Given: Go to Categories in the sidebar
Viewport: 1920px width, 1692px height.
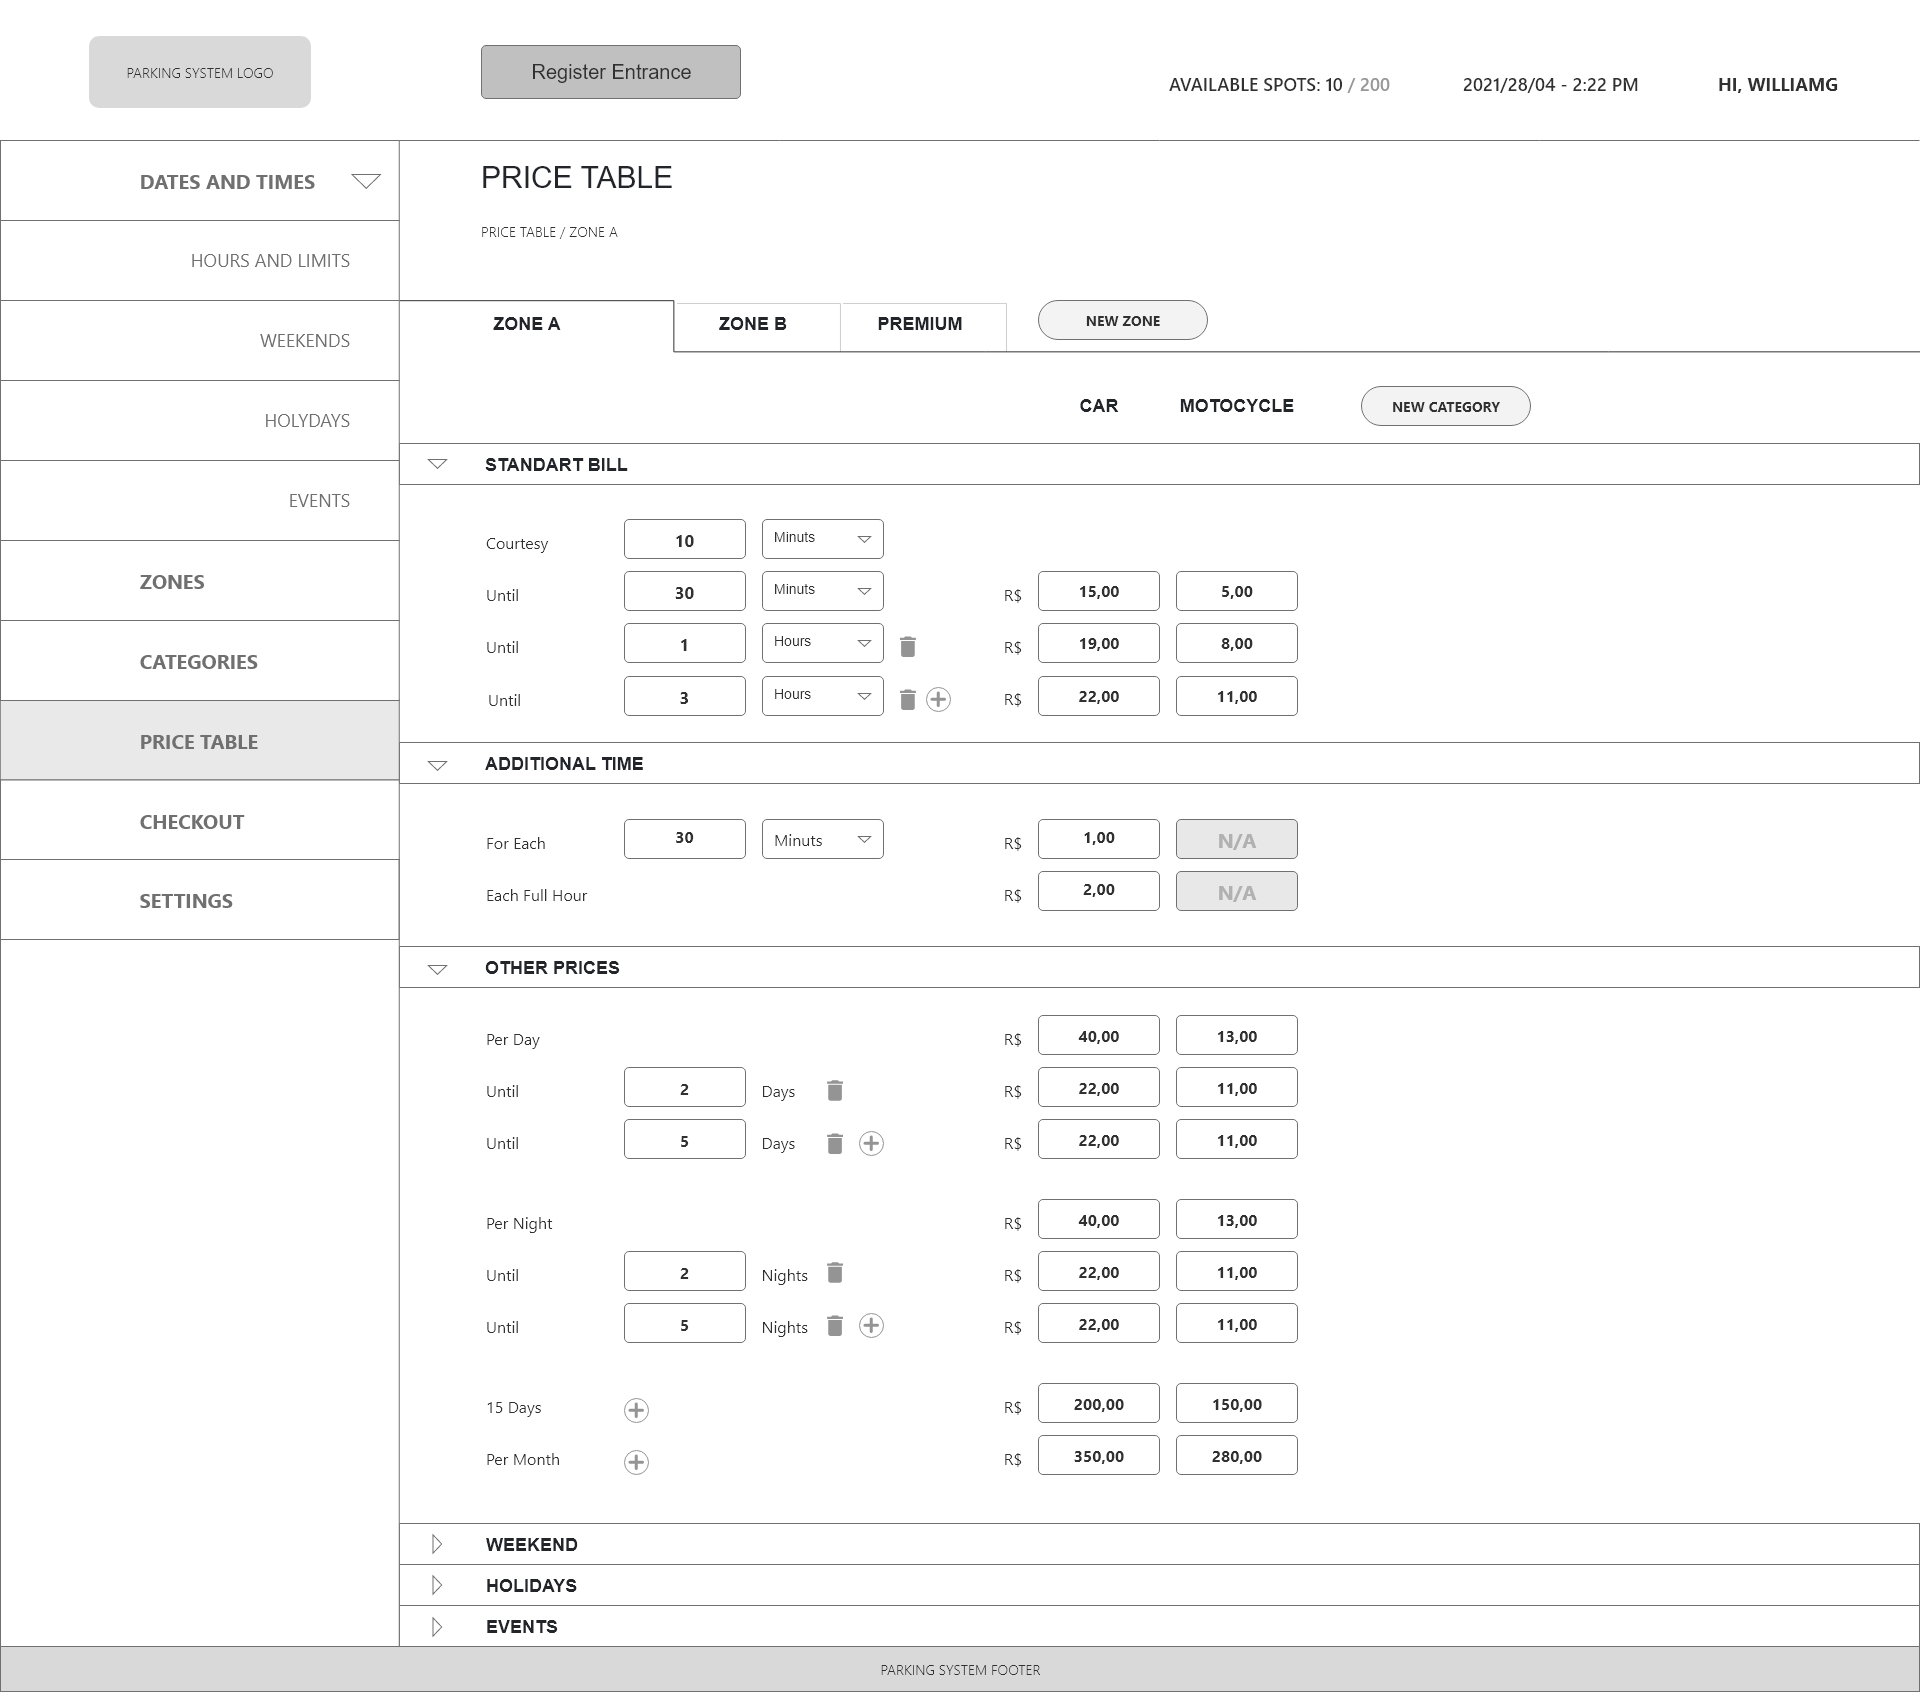Looking at the screenshot, I should (200, 661).
